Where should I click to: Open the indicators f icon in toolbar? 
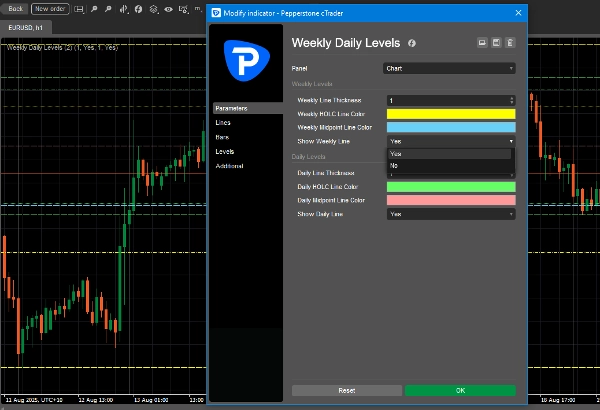pos(139,9)
